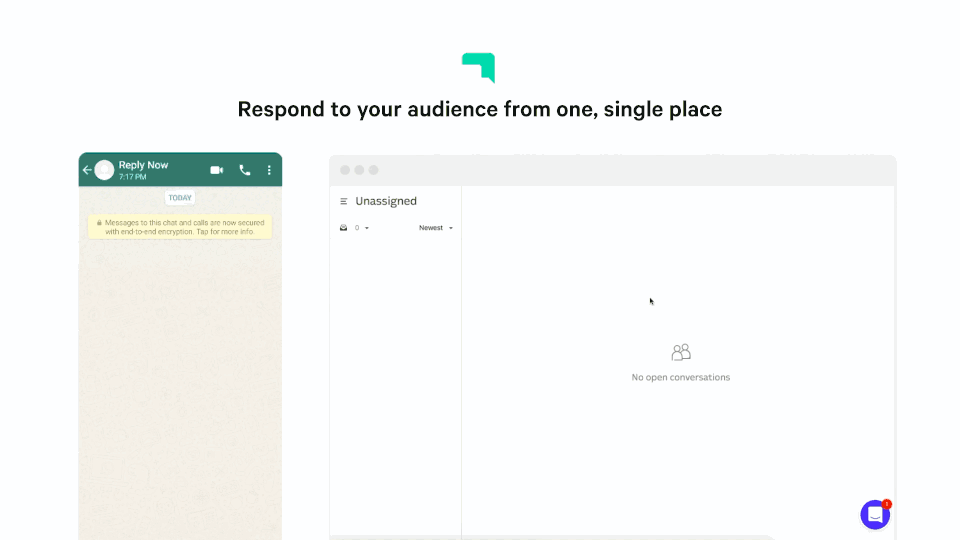Viewport: 960px width, 540px height.
Task: Tap the Reply Now profile avatar
Action: [104, 170]
